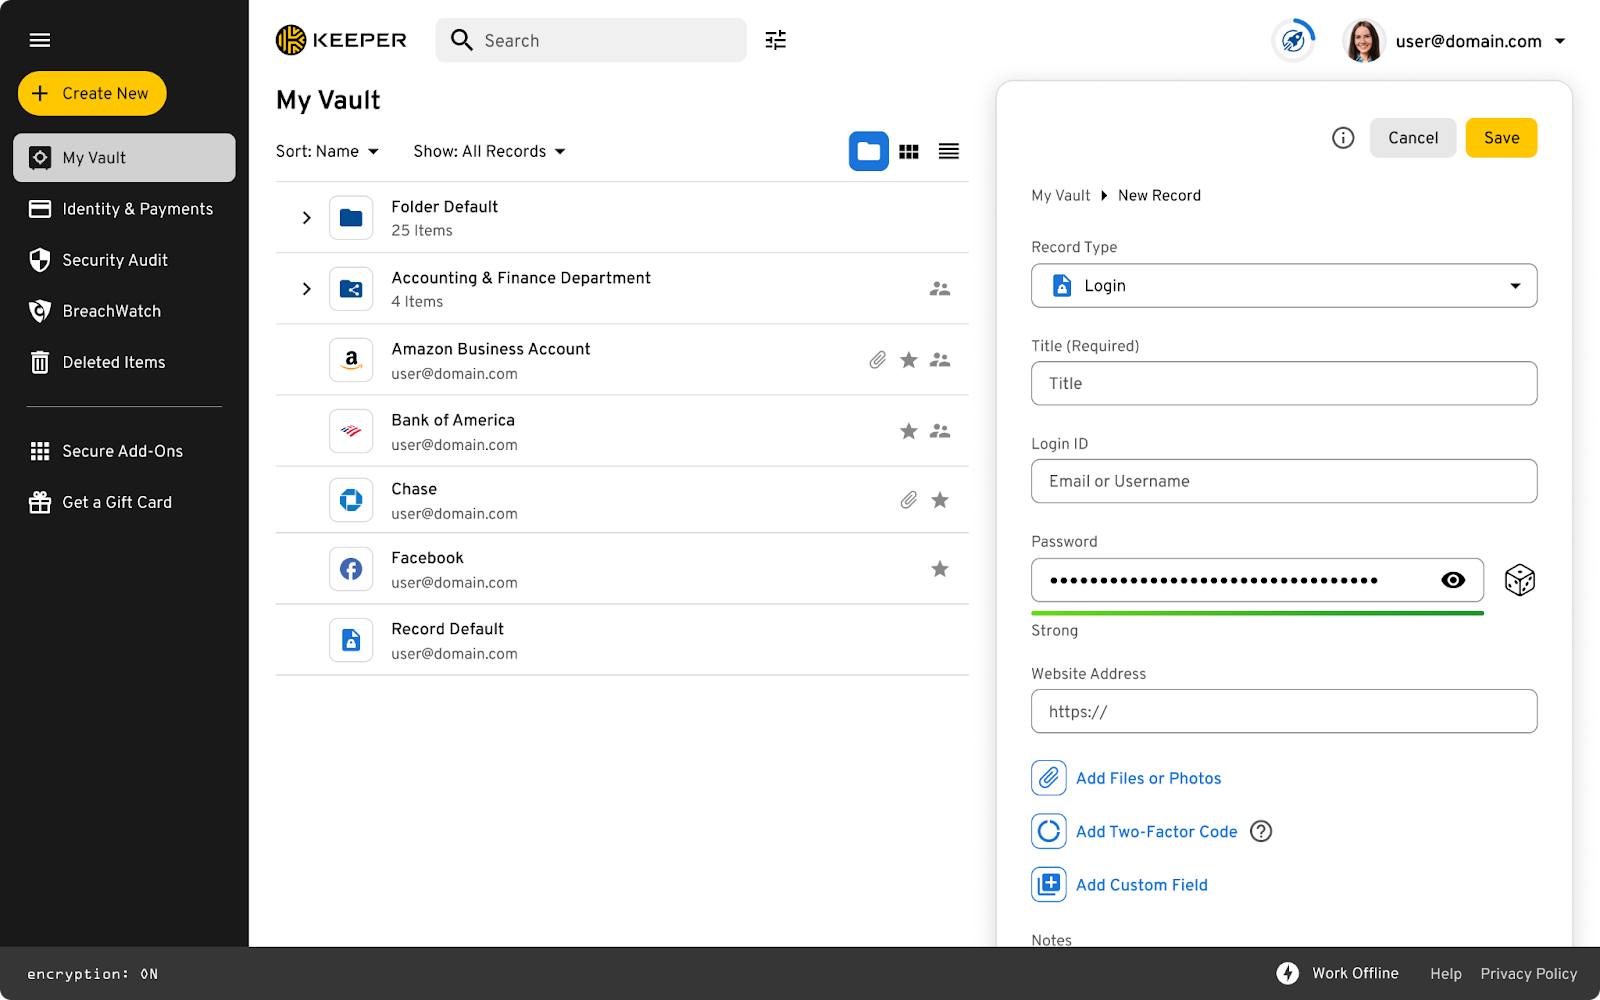Click the Facebook record logo
This screenshot has width=1600, height=1000.
point(351,569)
